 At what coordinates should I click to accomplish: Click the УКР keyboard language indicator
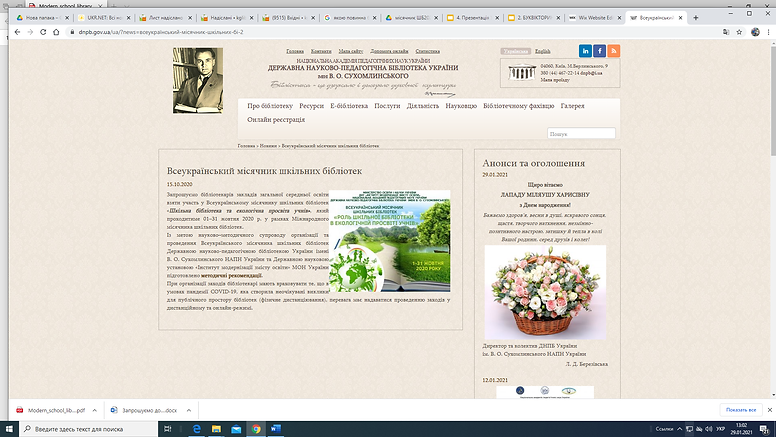pyautogui.click(x=721, y=429)
